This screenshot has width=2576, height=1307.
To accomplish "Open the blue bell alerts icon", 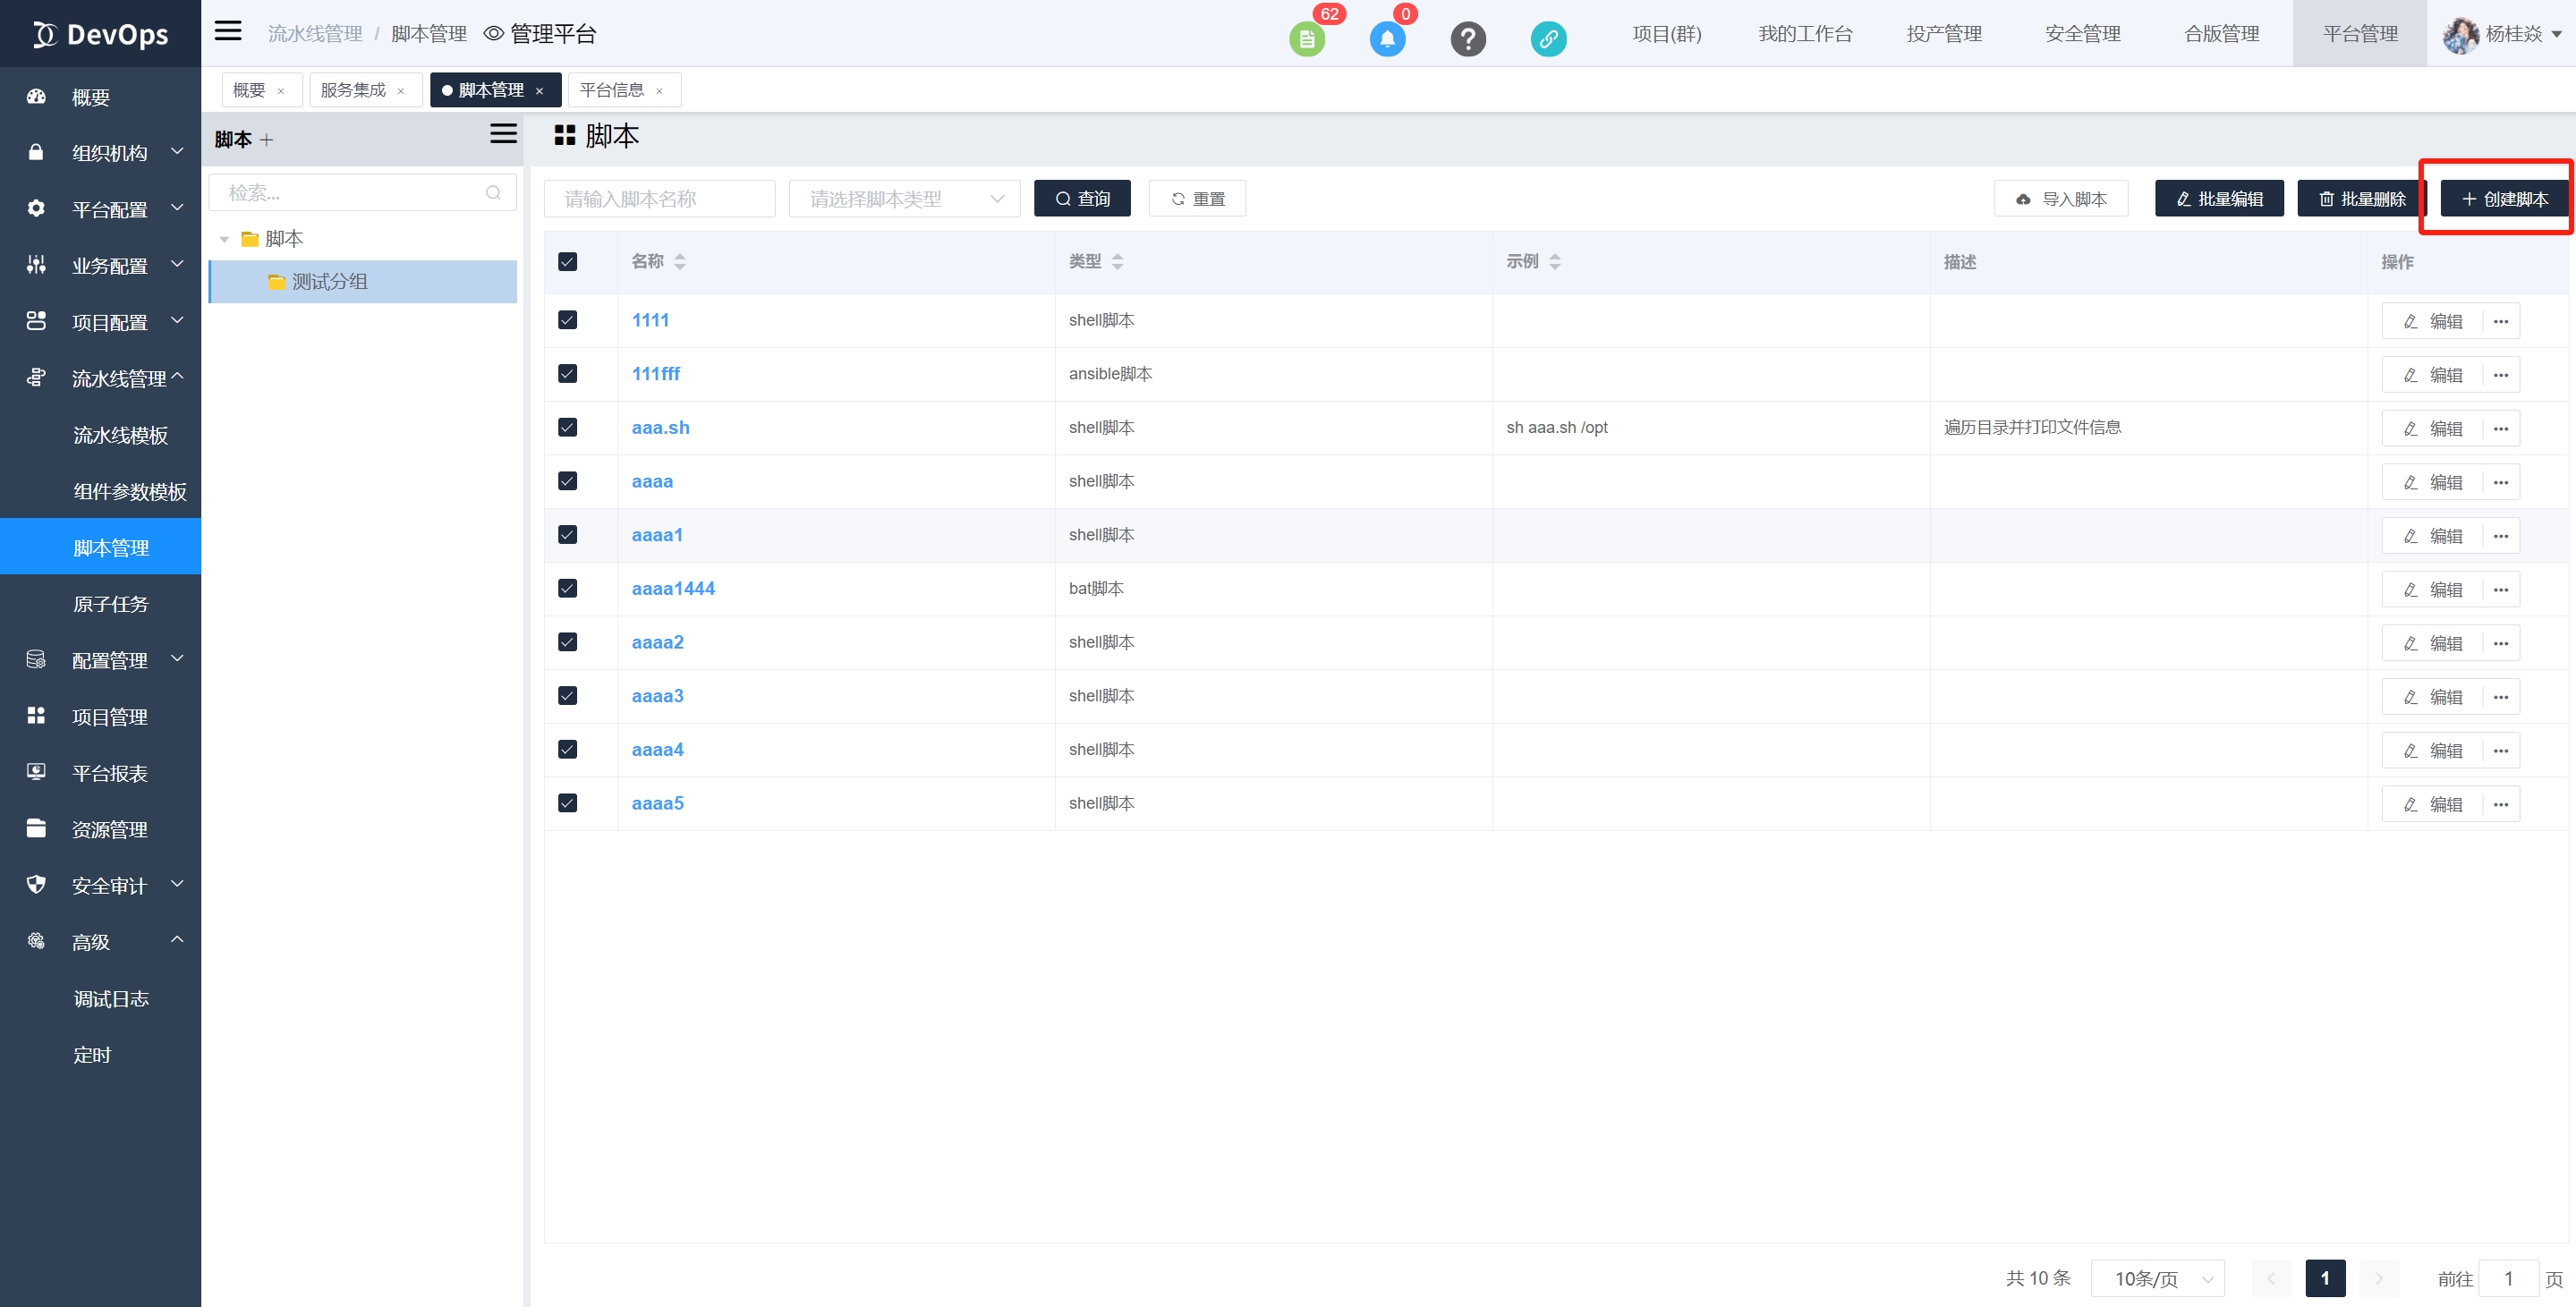I will pyautogui.click(x=1387, y=39).
